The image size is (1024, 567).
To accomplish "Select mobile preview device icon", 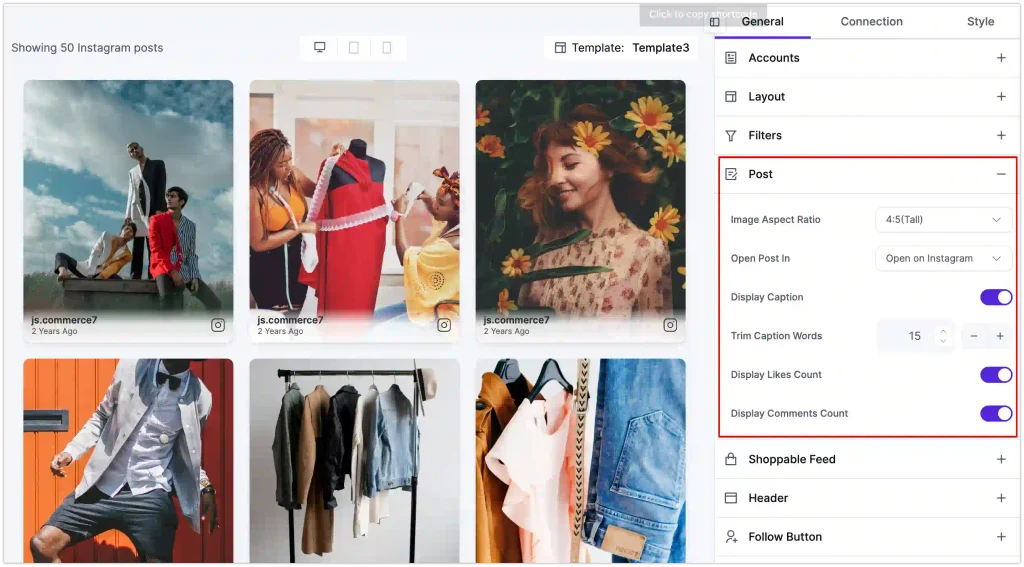I will 387,48.
